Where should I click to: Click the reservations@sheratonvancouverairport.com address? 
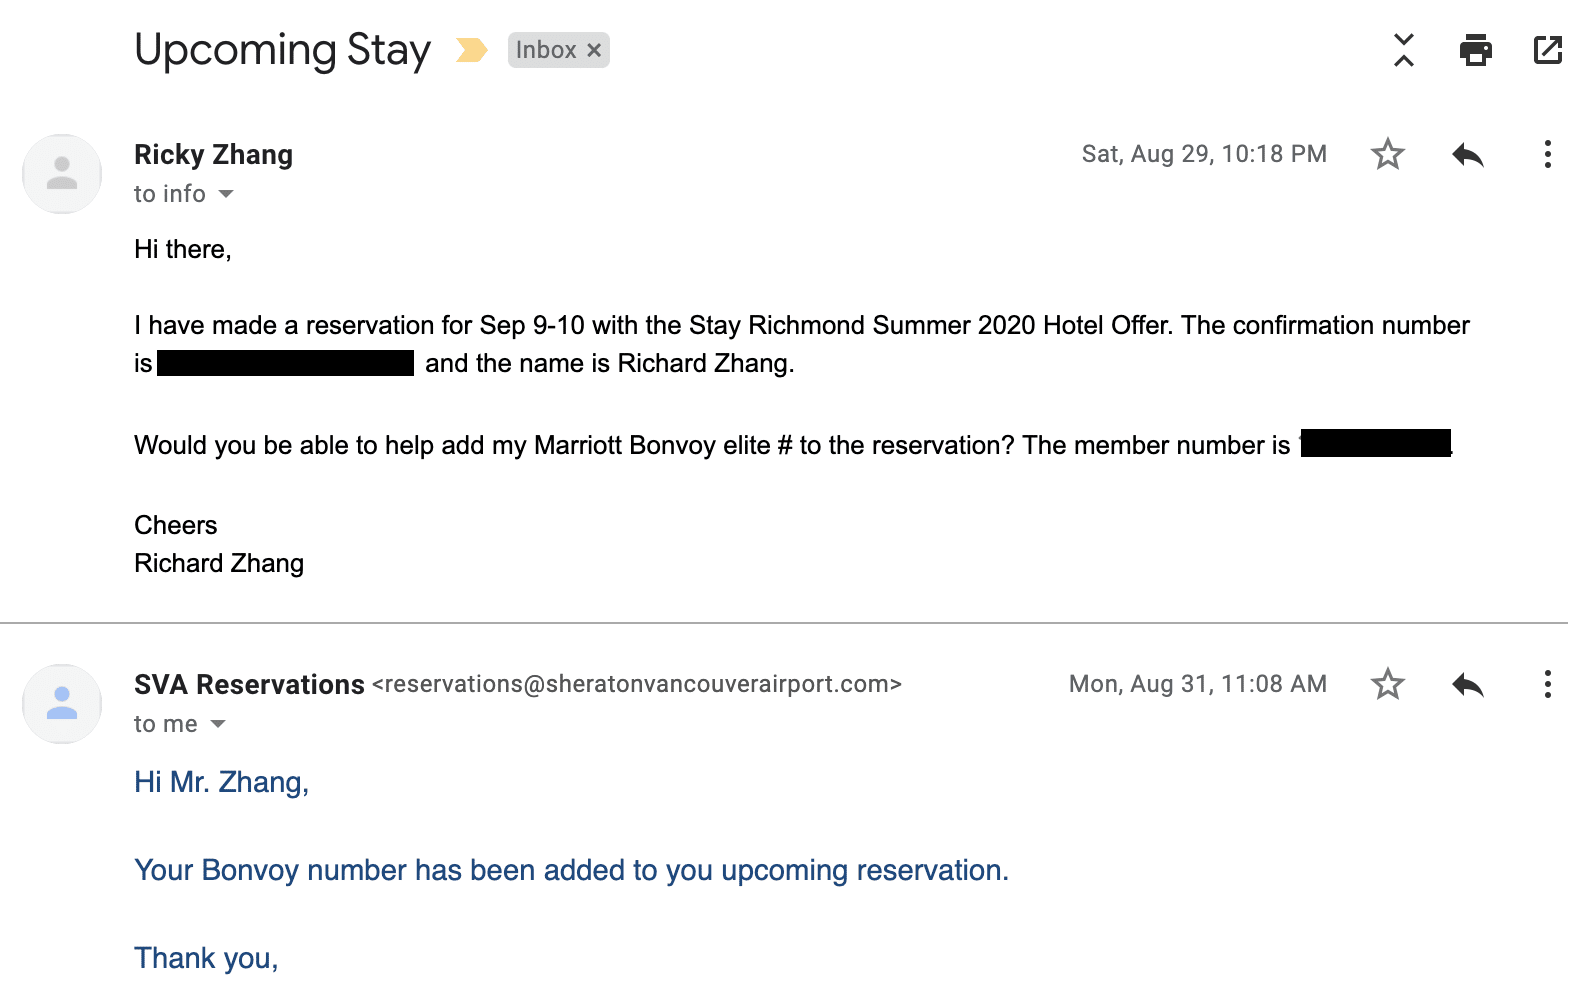[x=637, y=684]
